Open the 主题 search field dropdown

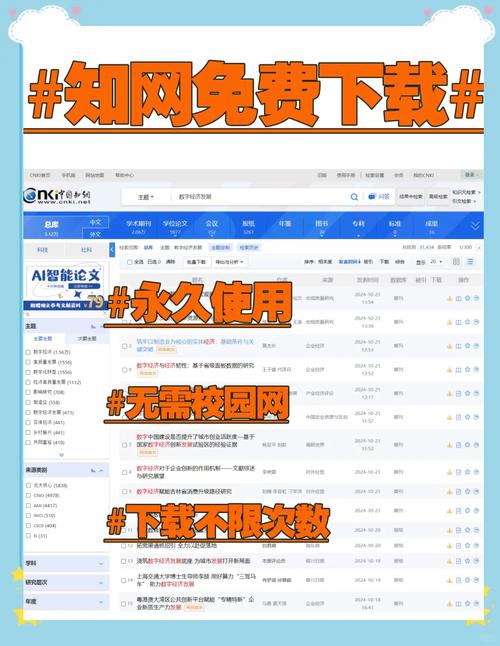pyautogui.click(x=146, y=197)
